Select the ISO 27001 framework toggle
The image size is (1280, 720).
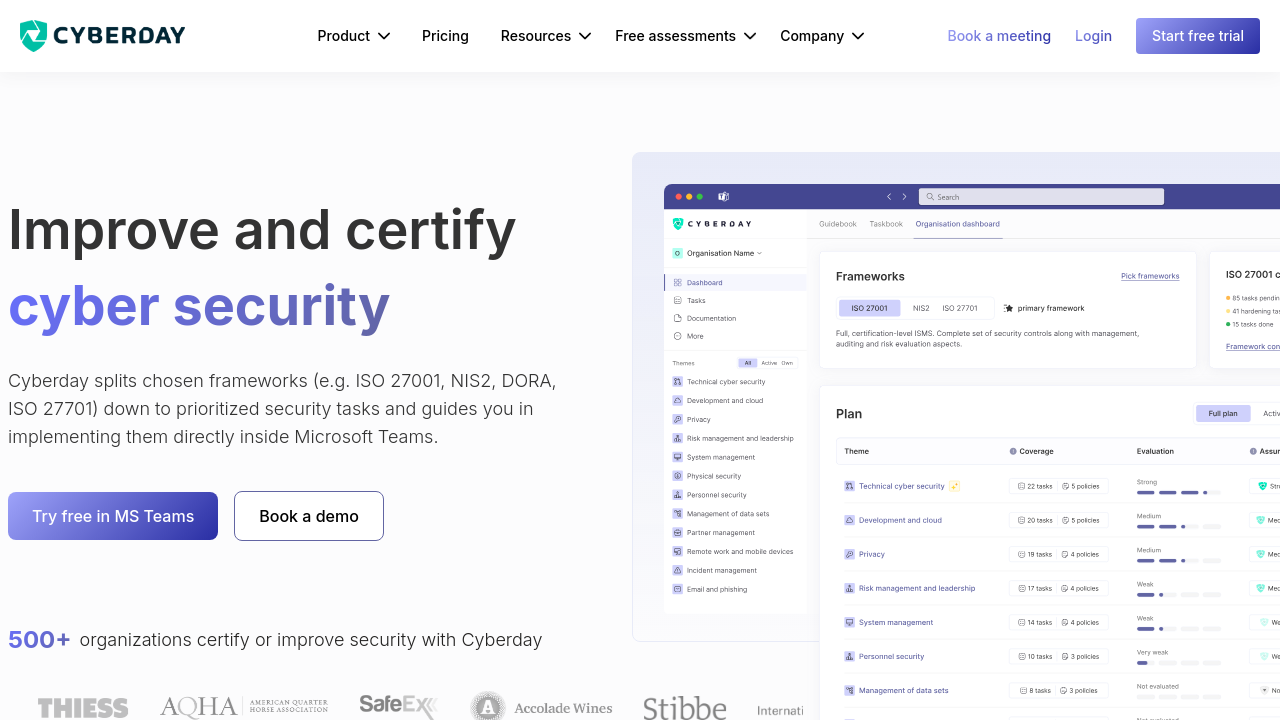click(x=869, y=308)
